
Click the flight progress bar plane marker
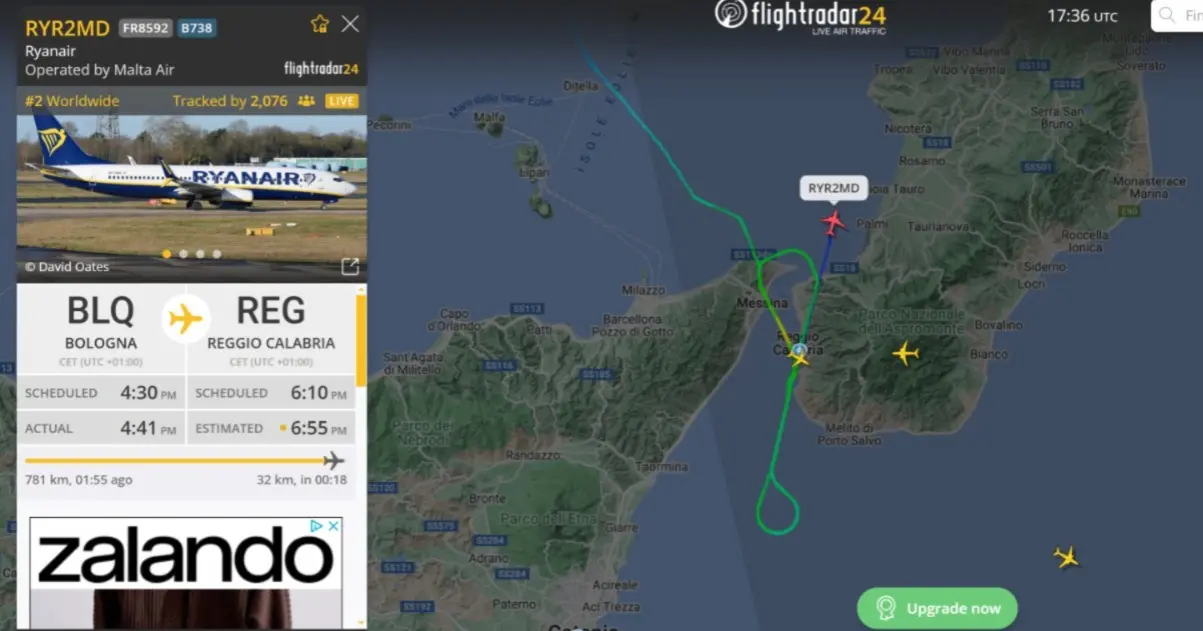coord(334,460)
